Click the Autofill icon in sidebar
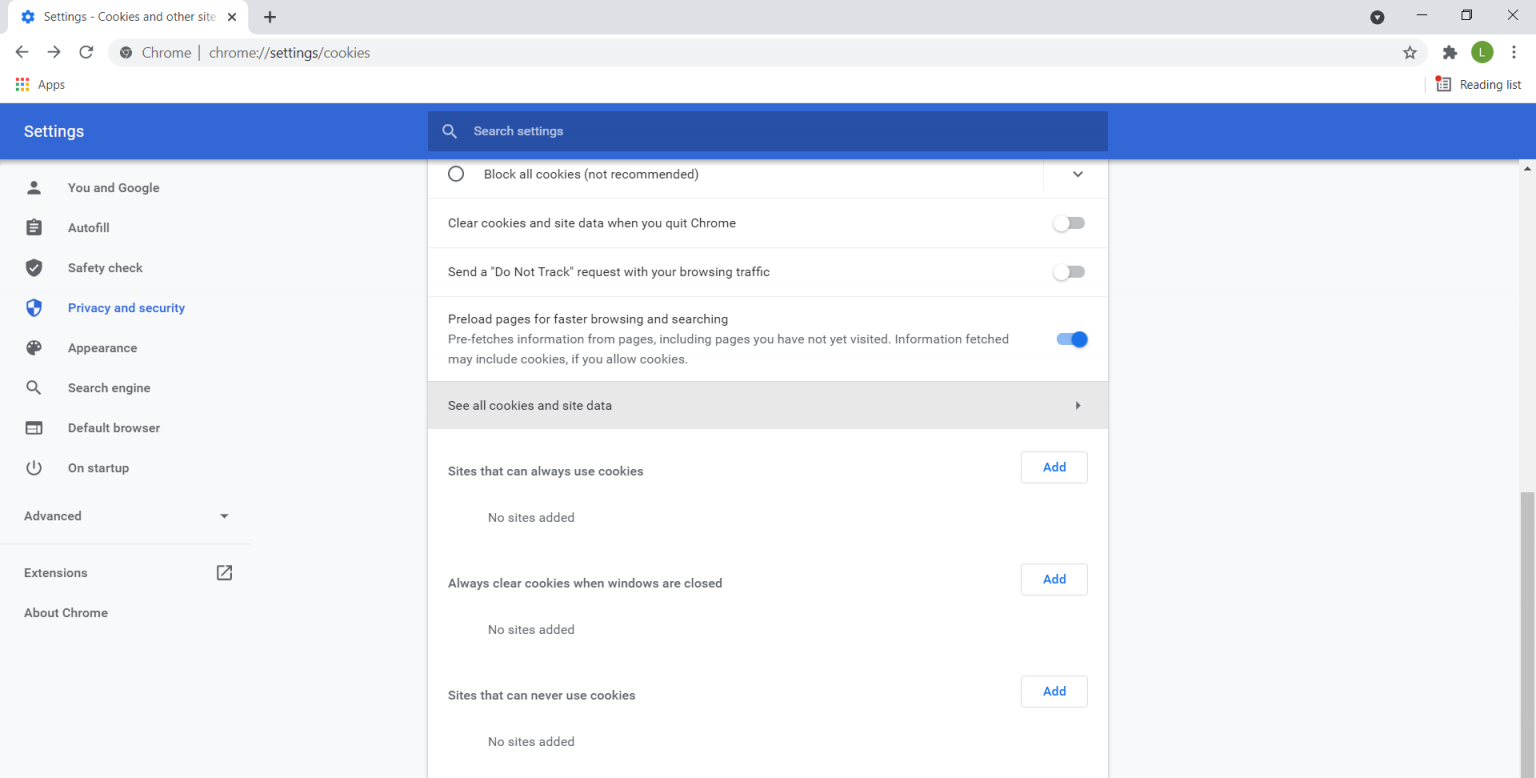Image resolution: width=1536 pixels, height=778 pixels. pos(33,227)
